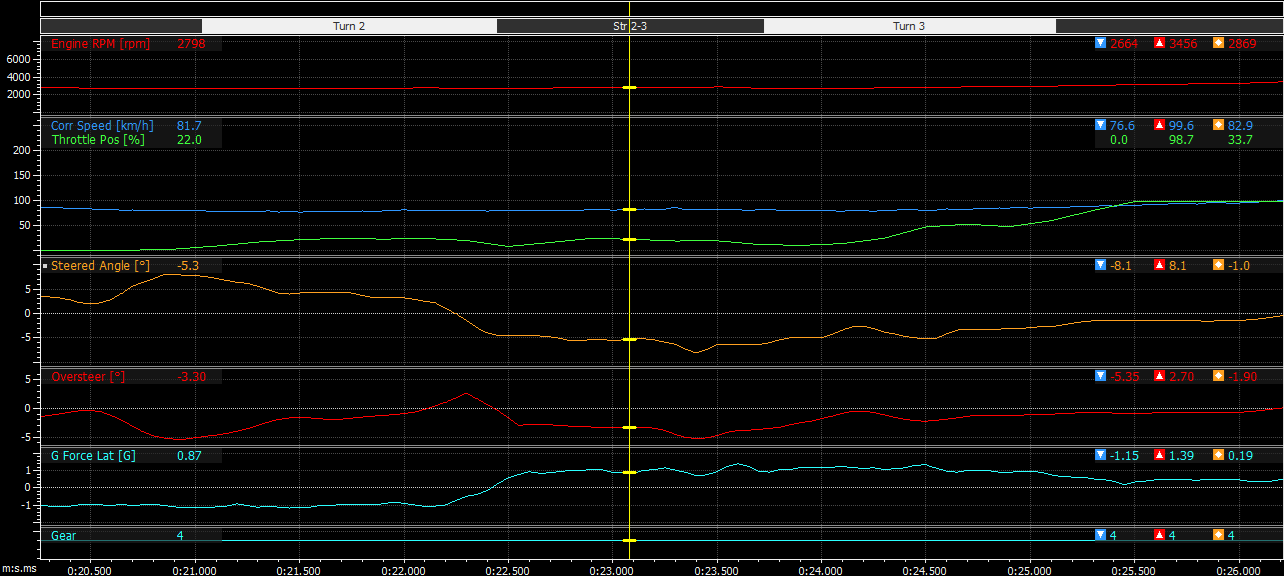1284x576 pixels.
Task: Click the Gear maximum icon
Action: pyautogui.click(x=1160, y=535)
